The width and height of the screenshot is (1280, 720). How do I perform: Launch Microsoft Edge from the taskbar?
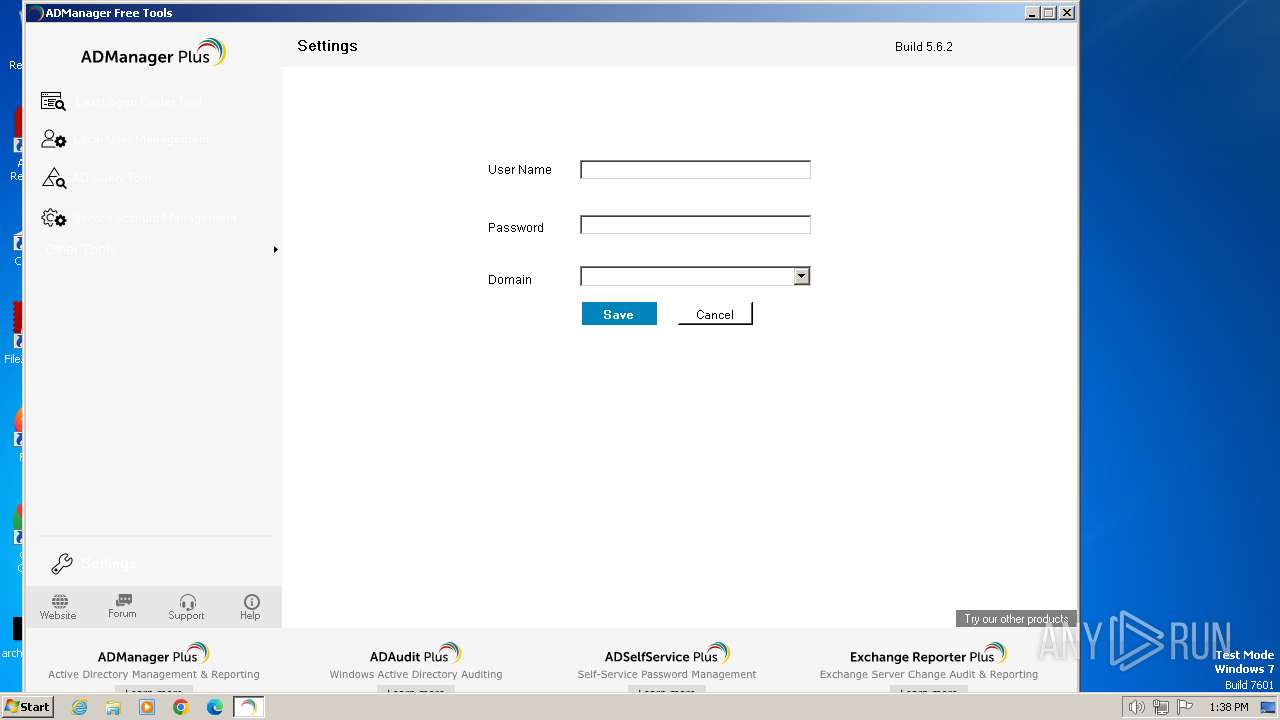215,707
